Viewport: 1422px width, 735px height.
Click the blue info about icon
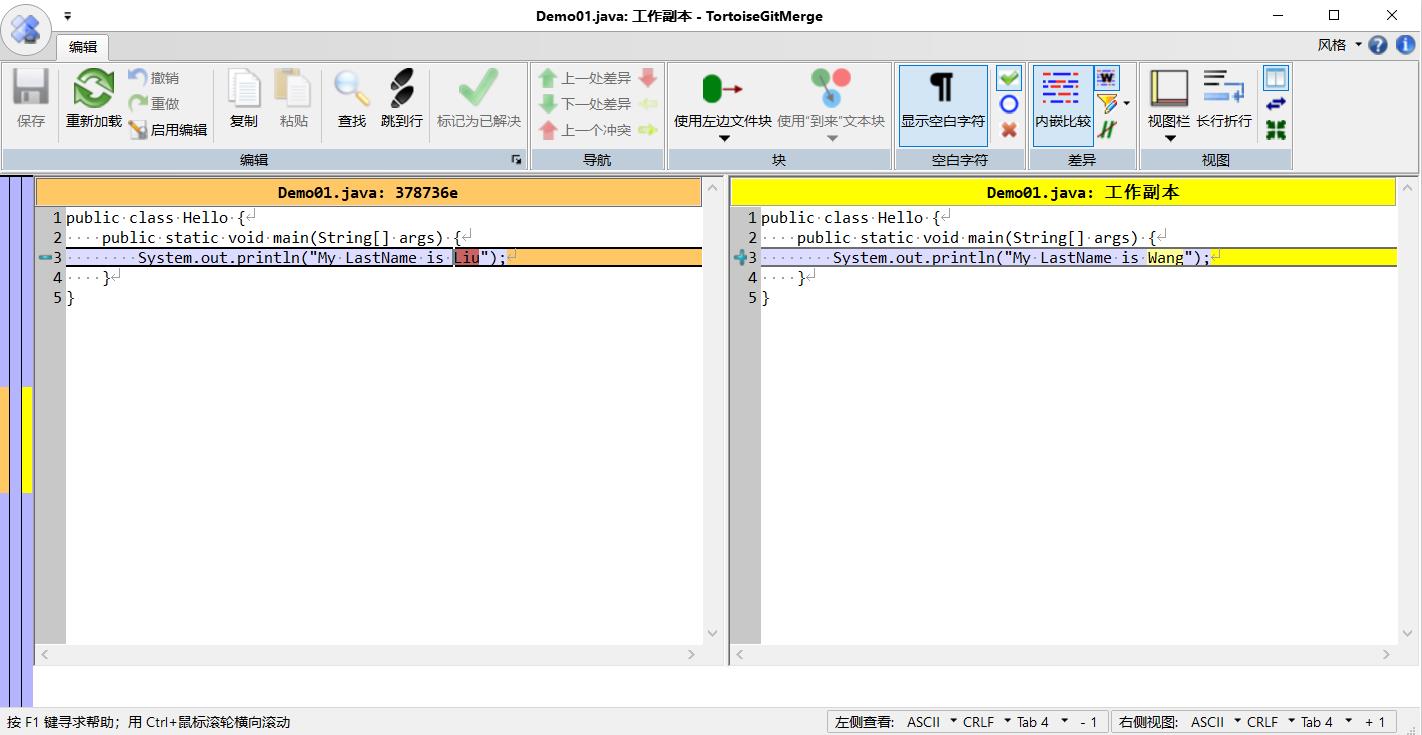click(1405, 45)
